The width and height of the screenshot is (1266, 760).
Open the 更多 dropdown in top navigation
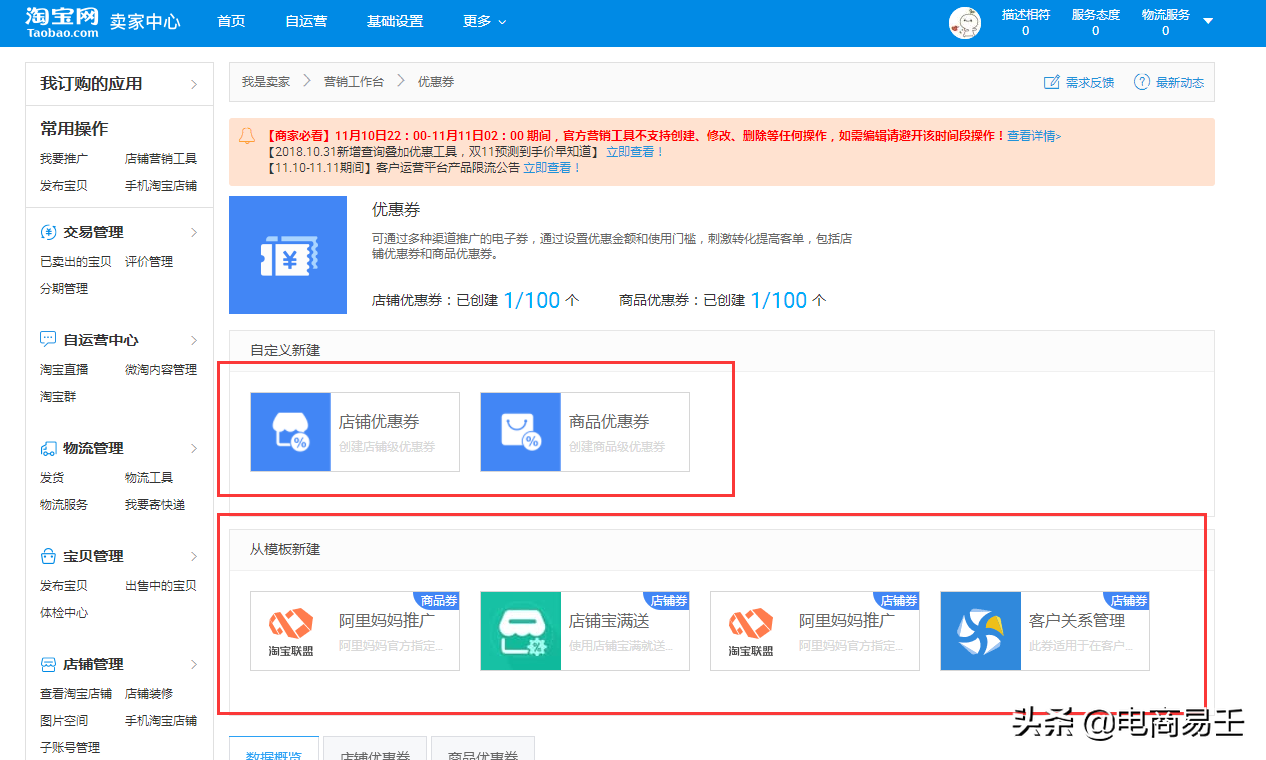[x=485, y=21]
